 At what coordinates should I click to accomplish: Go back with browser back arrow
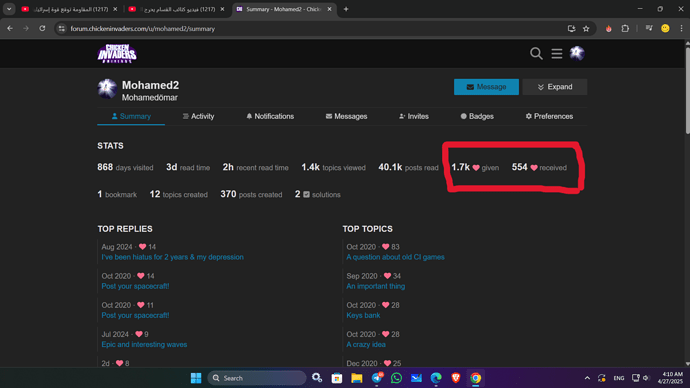tap(10, 28)
